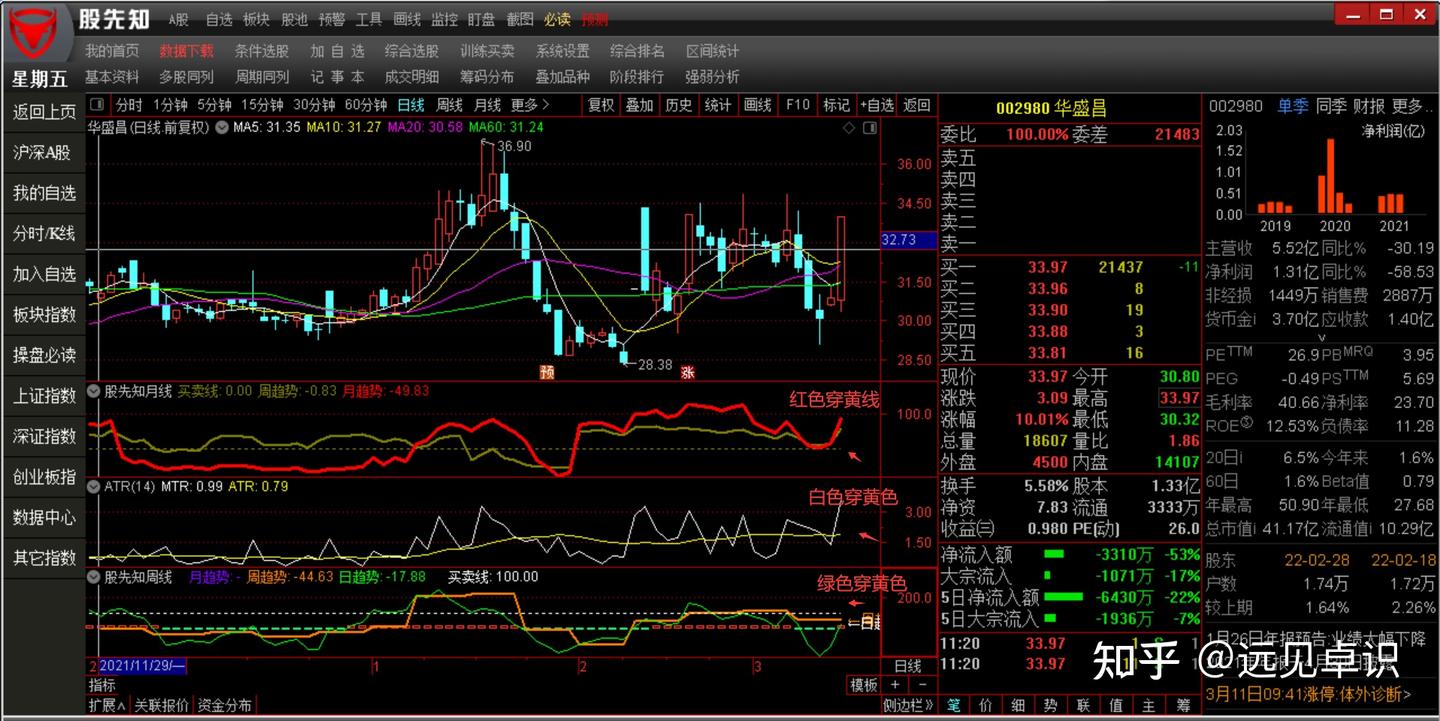Image resolution: width=1440 pixels, height=721 pixels.
Task: Zoom out the chart with the − button
Action: pos(922,685)
